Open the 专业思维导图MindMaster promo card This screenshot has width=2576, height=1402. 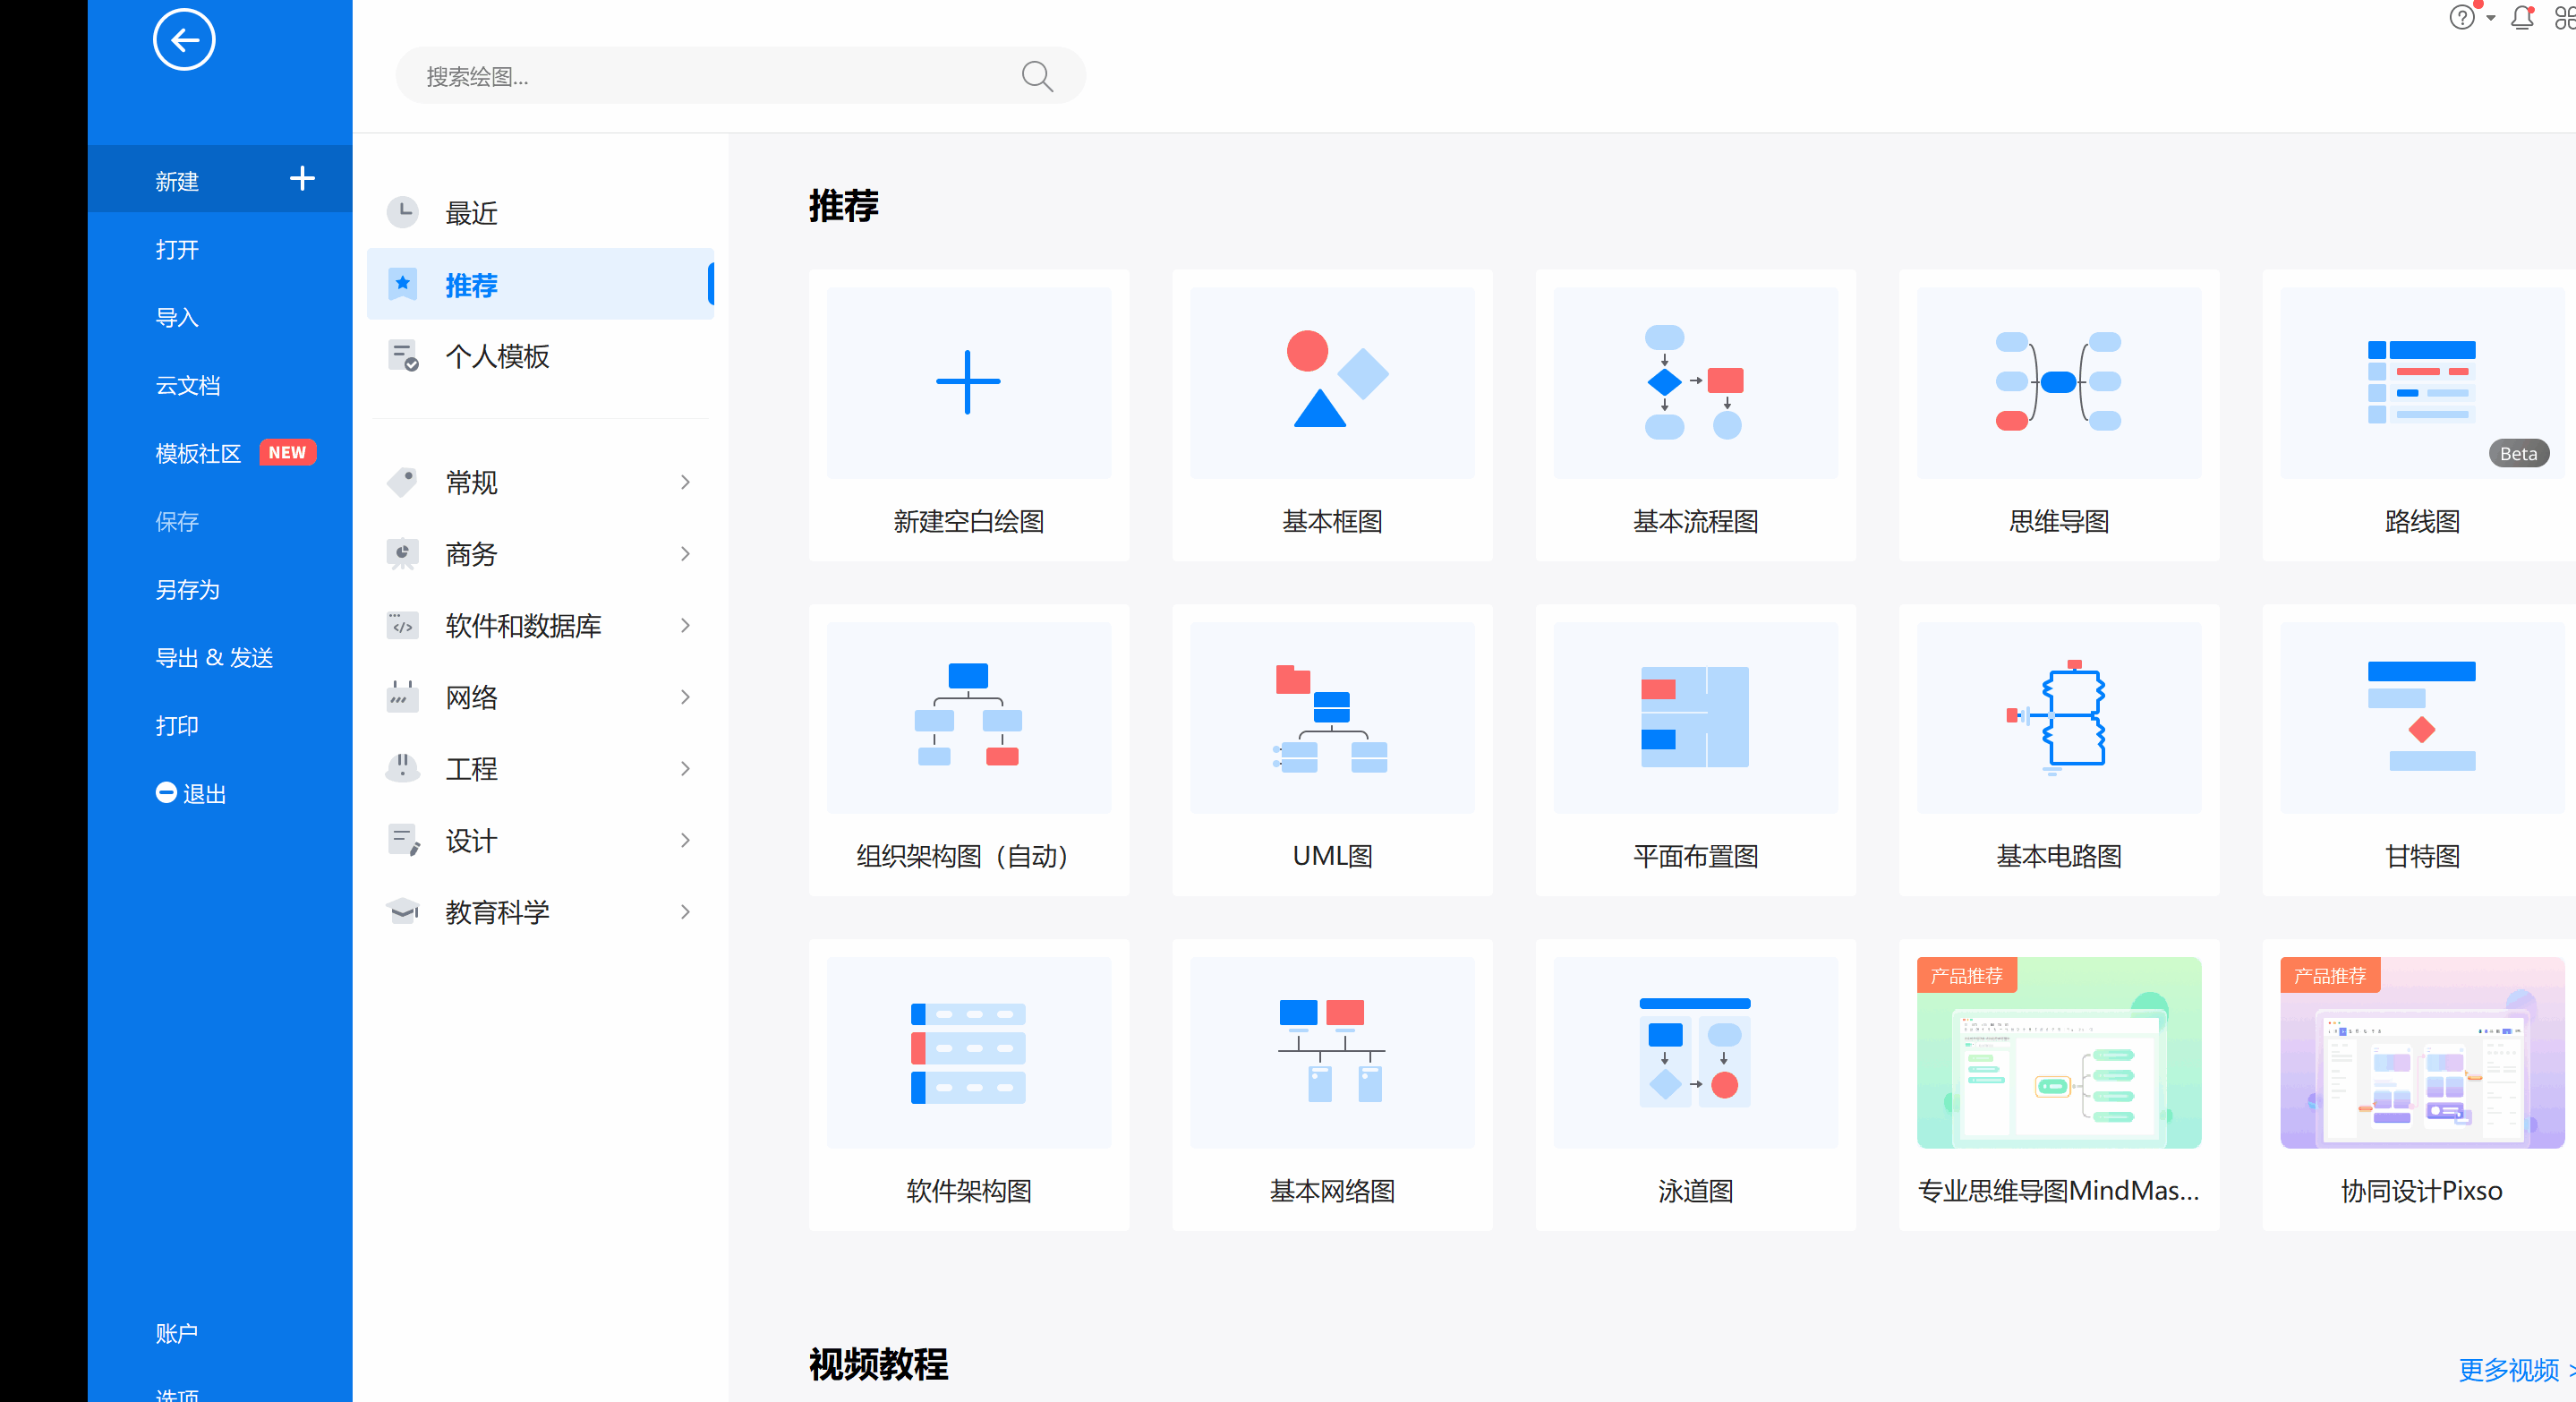(x=2058, y=1085)
